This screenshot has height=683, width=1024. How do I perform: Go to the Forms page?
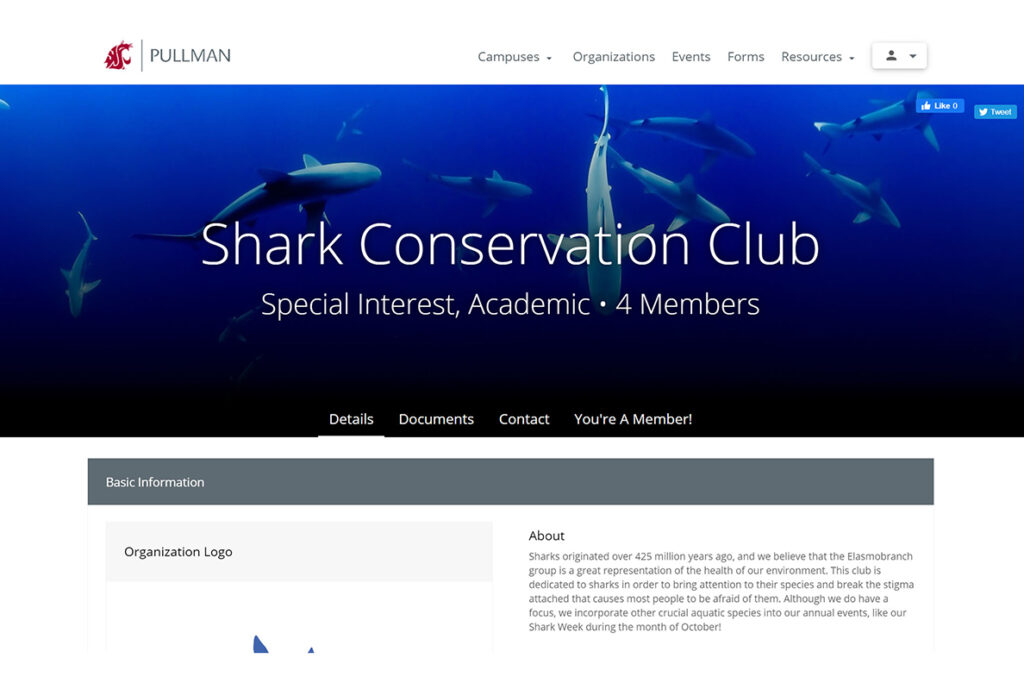click(x=745, y=57)
